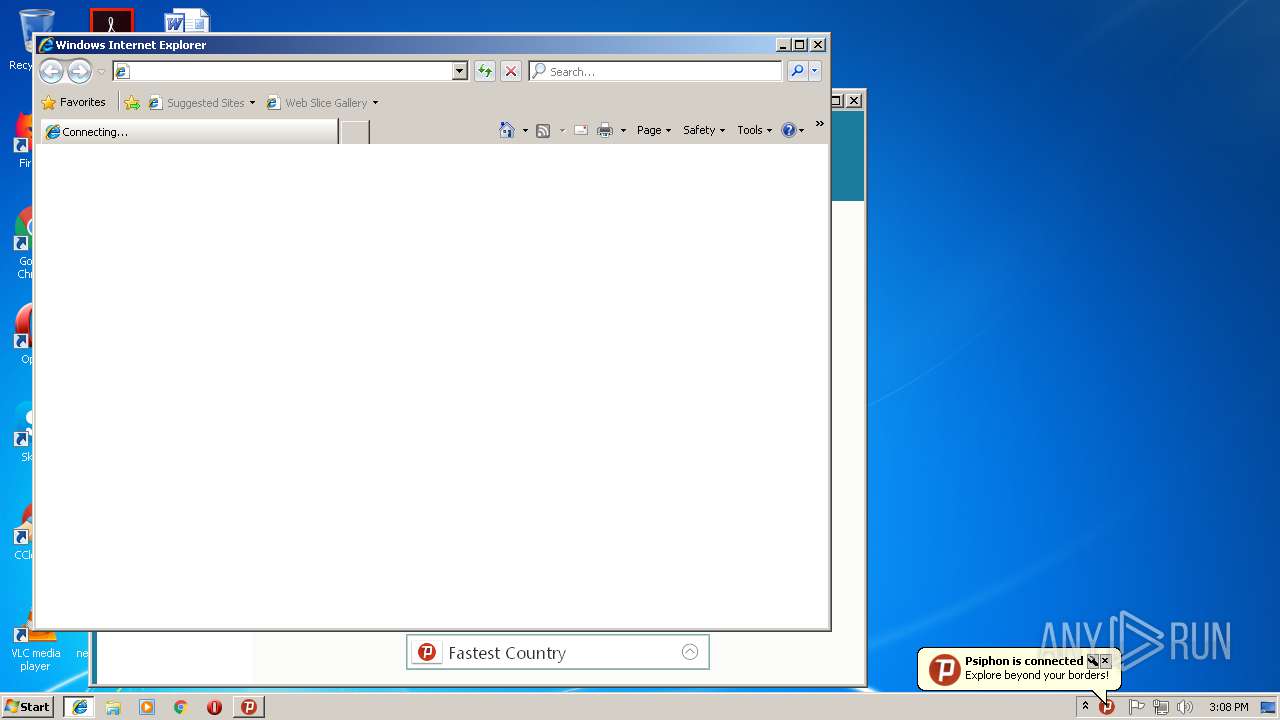The height and width of the screenshot is (720, 1280).
Task: Expand the Home button dropdown arrow
Action: [525, 130]
